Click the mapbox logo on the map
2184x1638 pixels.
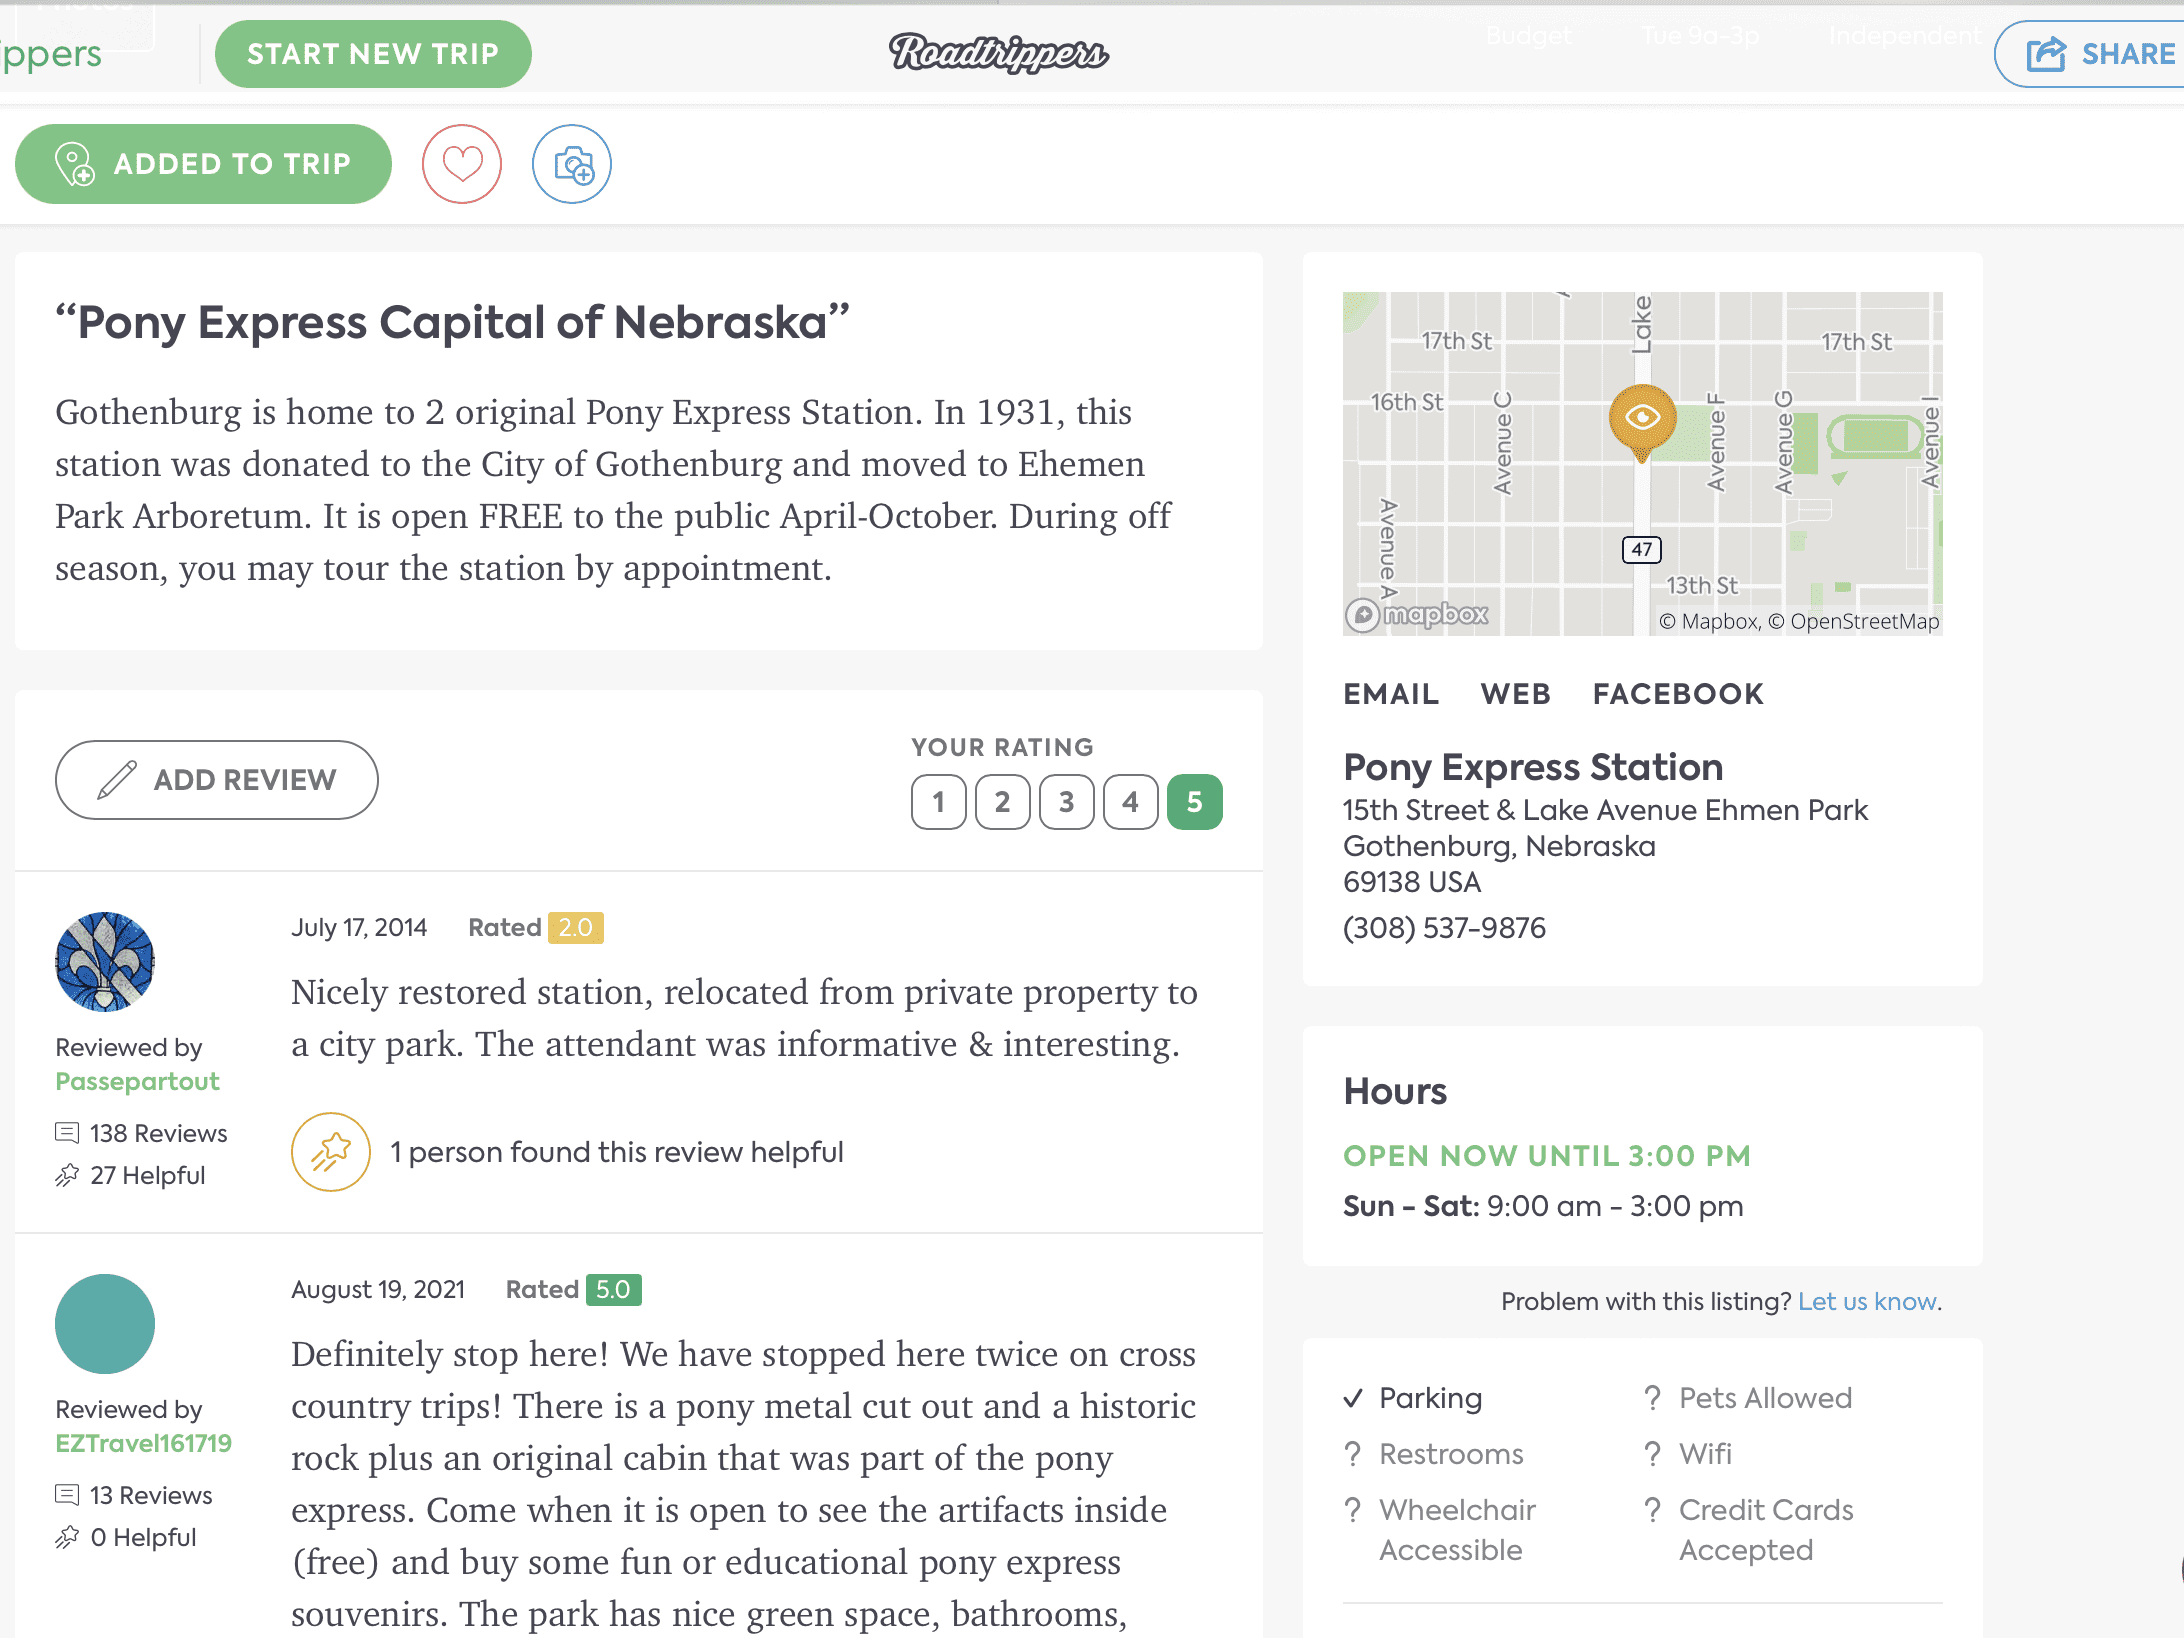1417,614
